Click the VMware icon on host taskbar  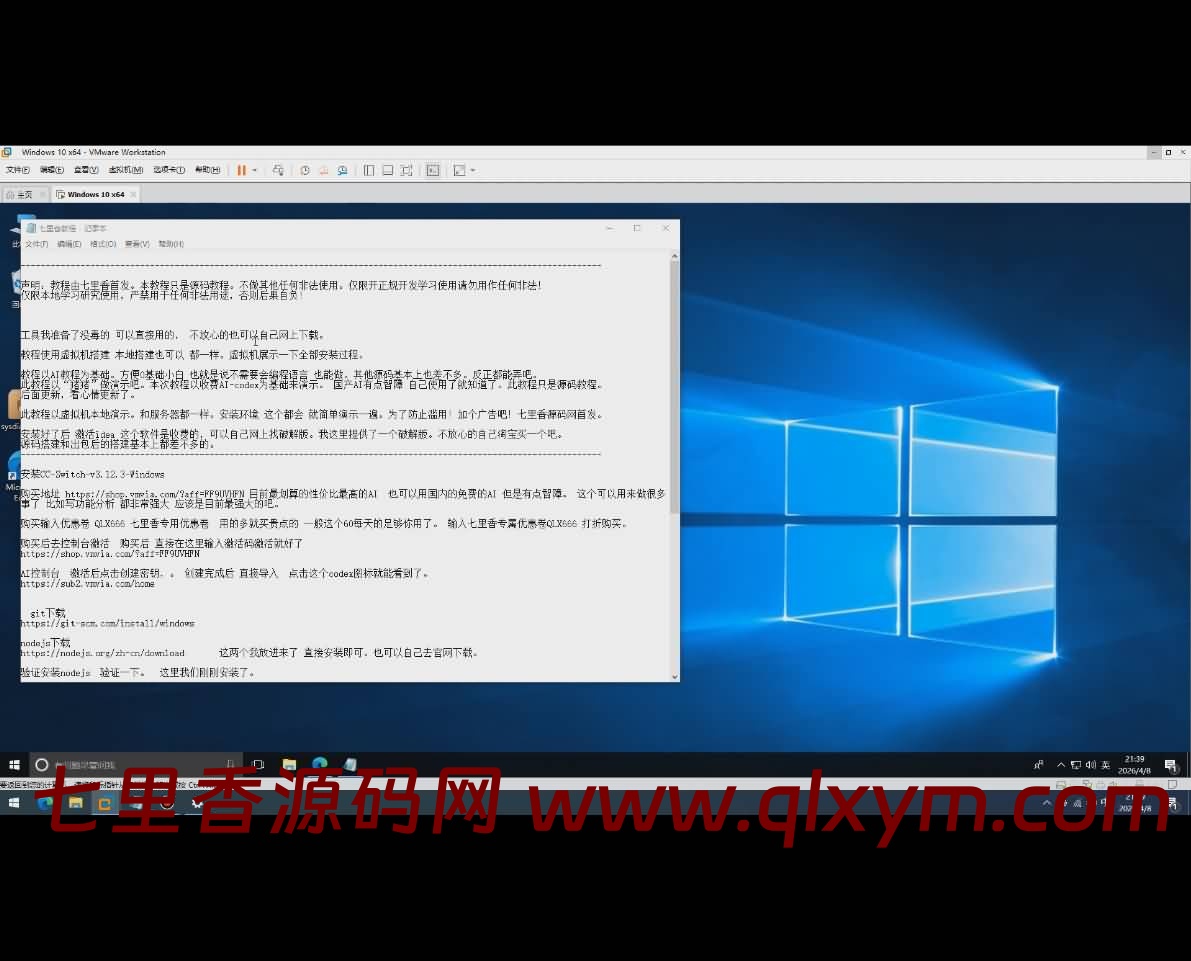105,802
